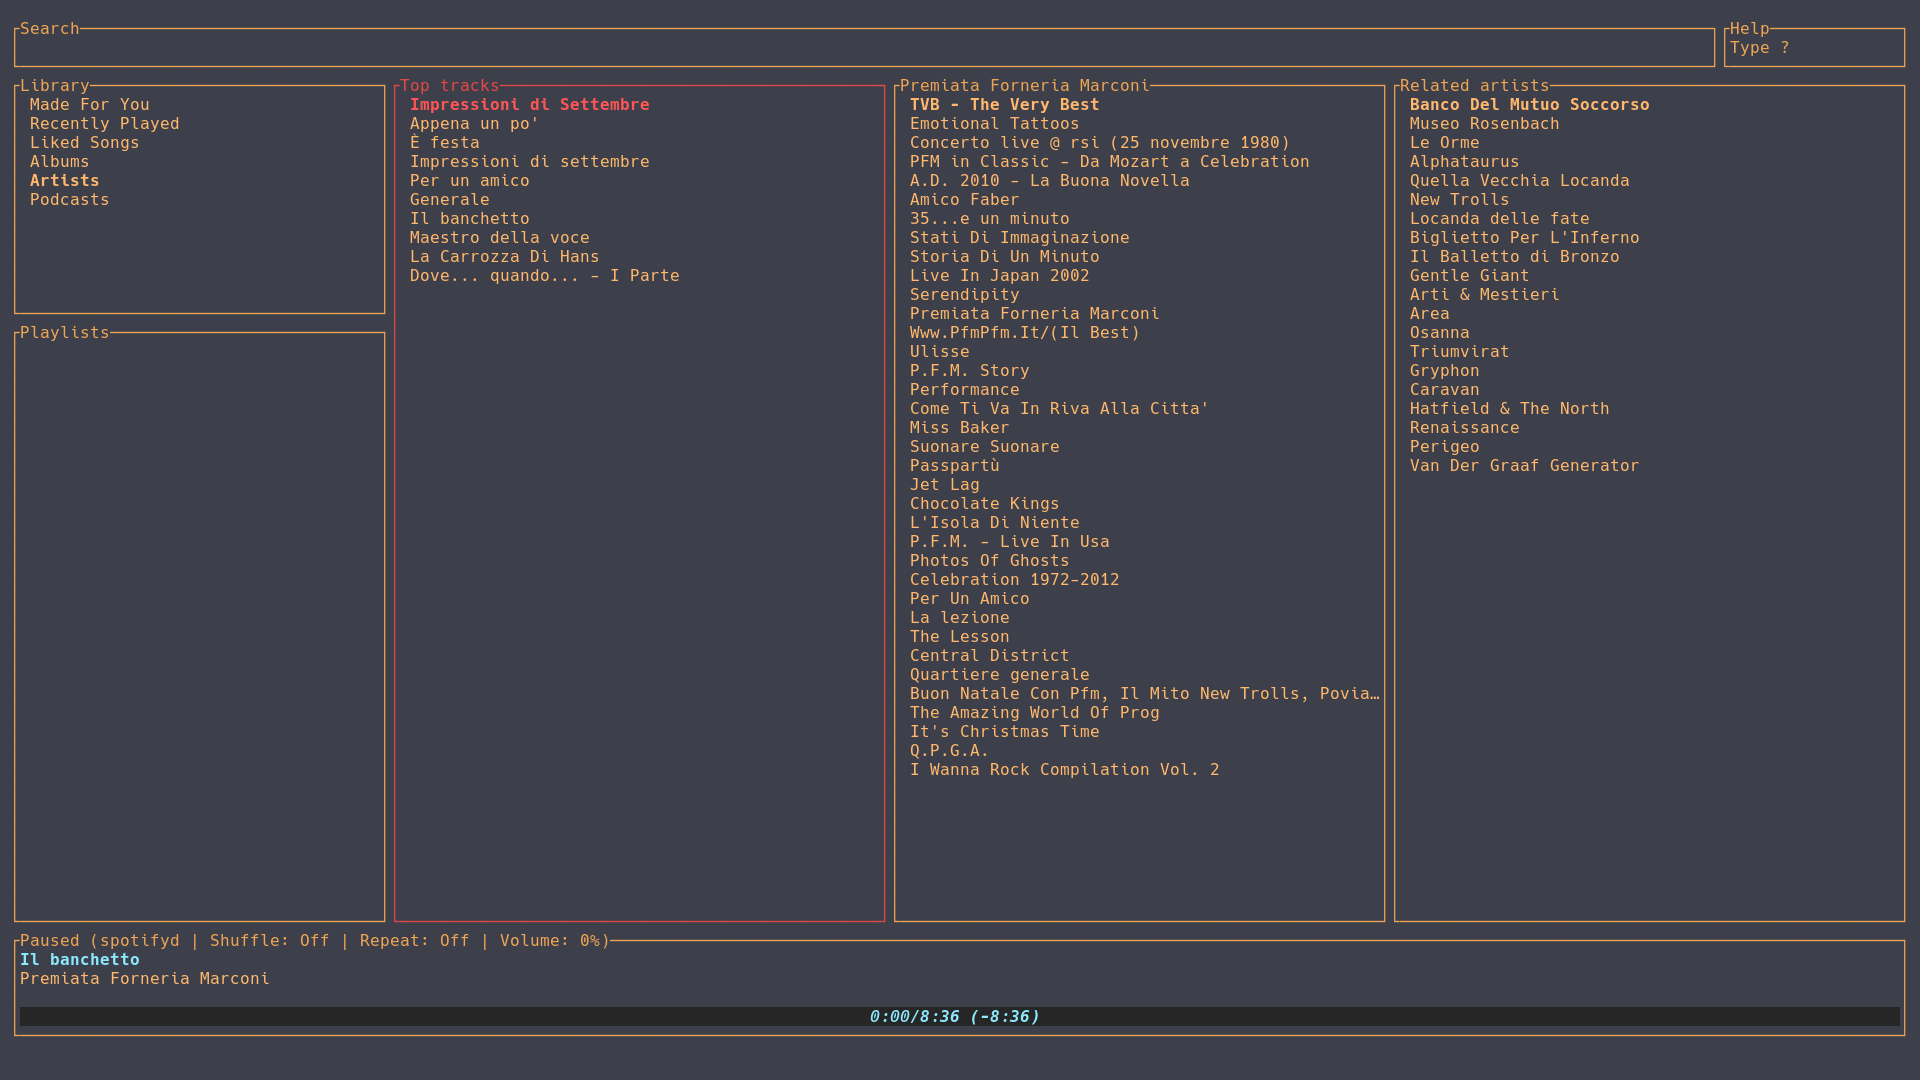Select Albums in the Library panel

(x=59, y=162)
